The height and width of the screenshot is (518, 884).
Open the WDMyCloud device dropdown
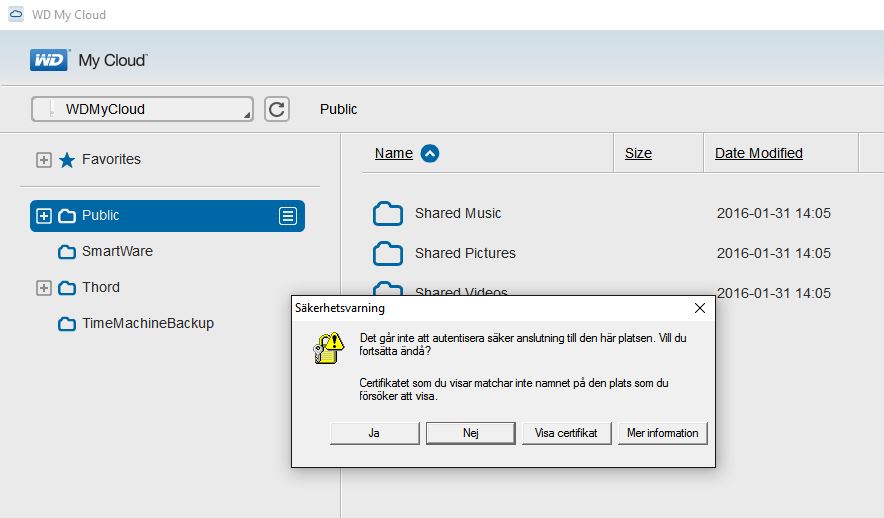pyautogui.click(x=142, y=109)
